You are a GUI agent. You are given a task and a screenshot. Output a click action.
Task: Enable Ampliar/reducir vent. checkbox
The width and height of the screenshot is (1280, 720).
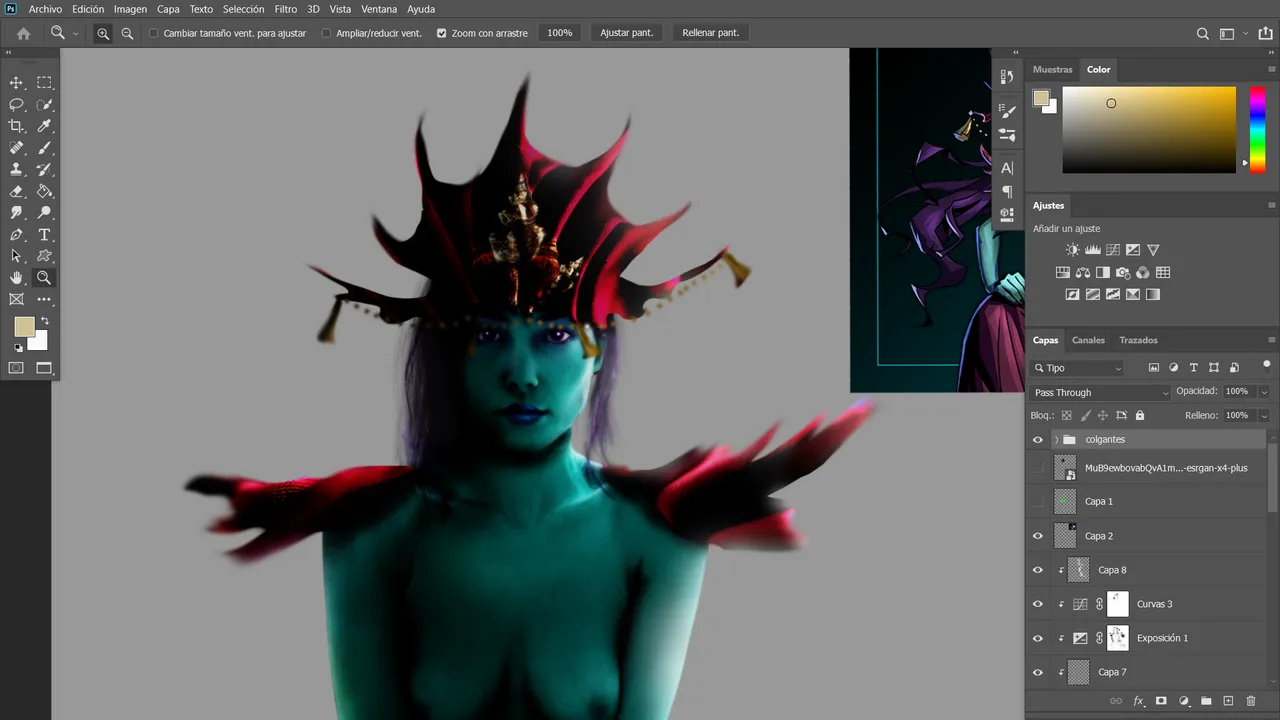pyautogui.click(x=326, y=33)
